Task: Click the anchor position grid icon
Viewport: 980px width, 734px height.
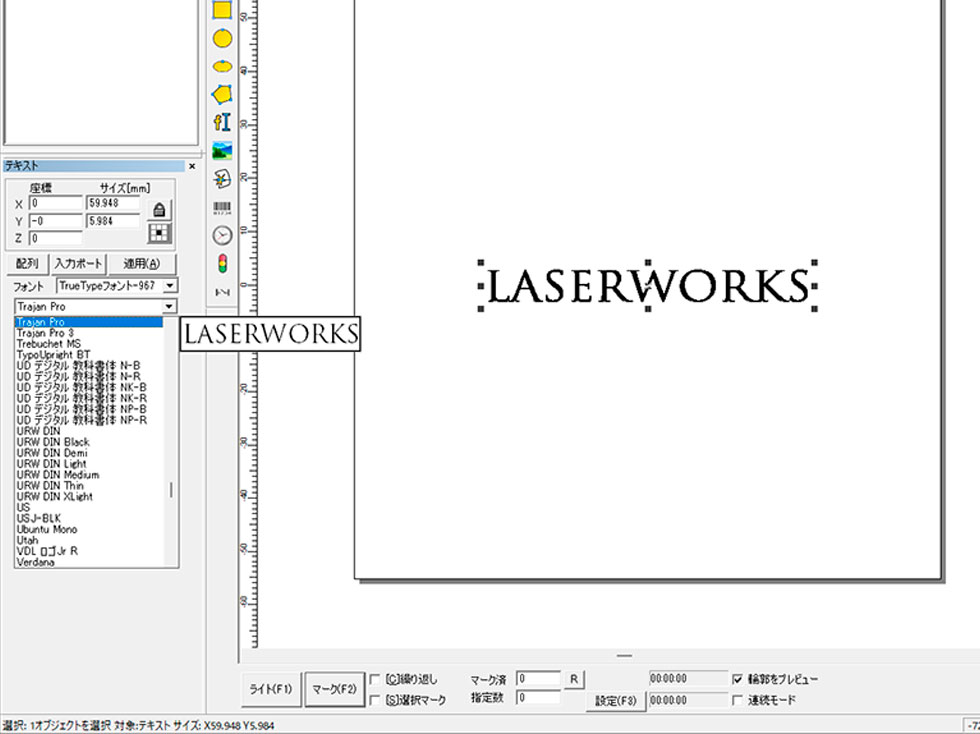Action: [x=159, y=233]
